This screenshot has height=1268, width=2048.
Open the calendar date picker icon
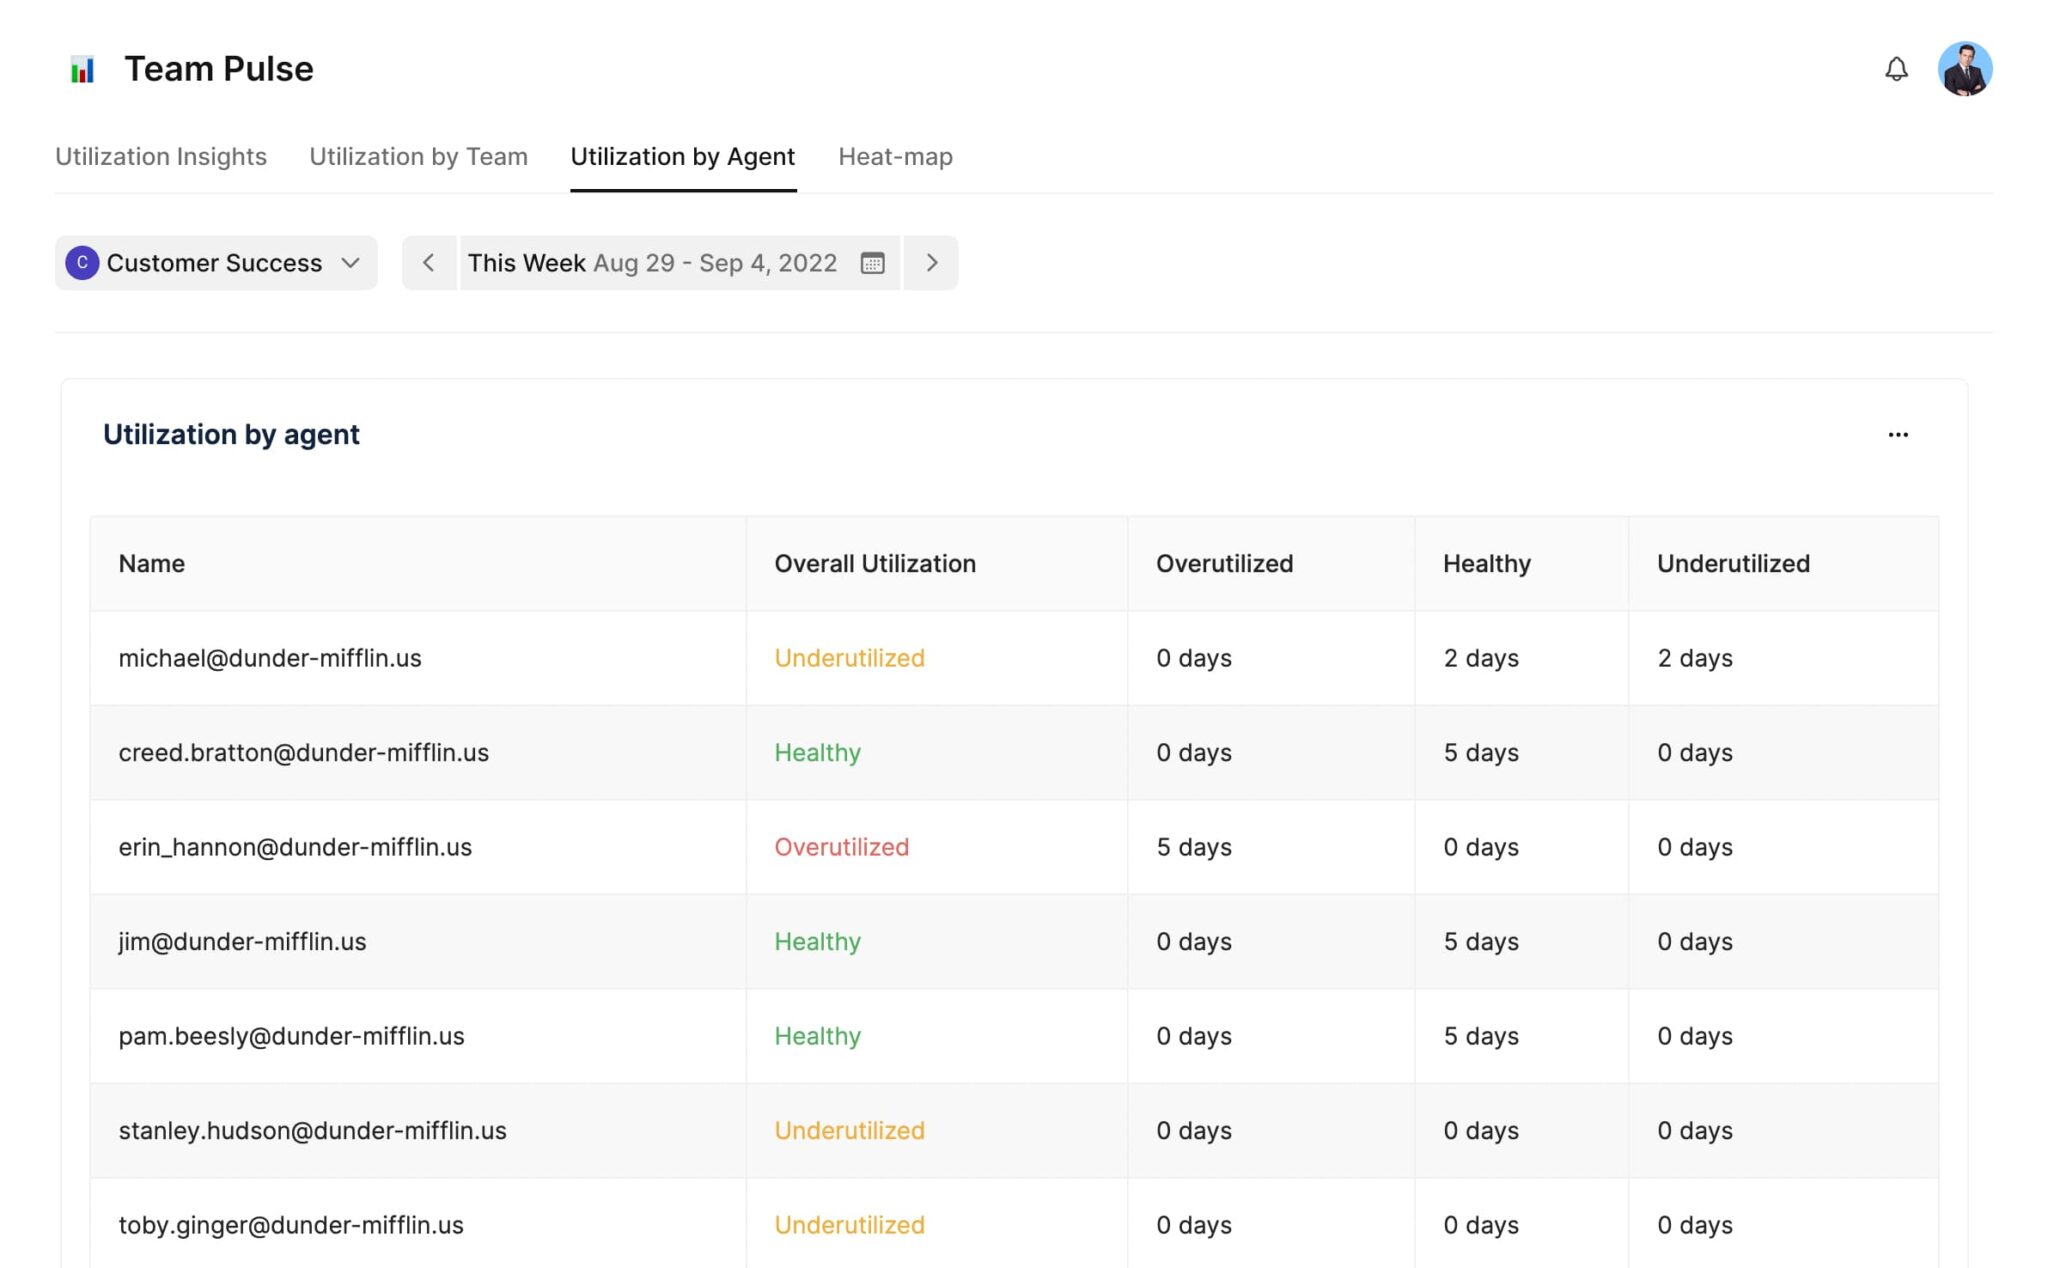872,263
